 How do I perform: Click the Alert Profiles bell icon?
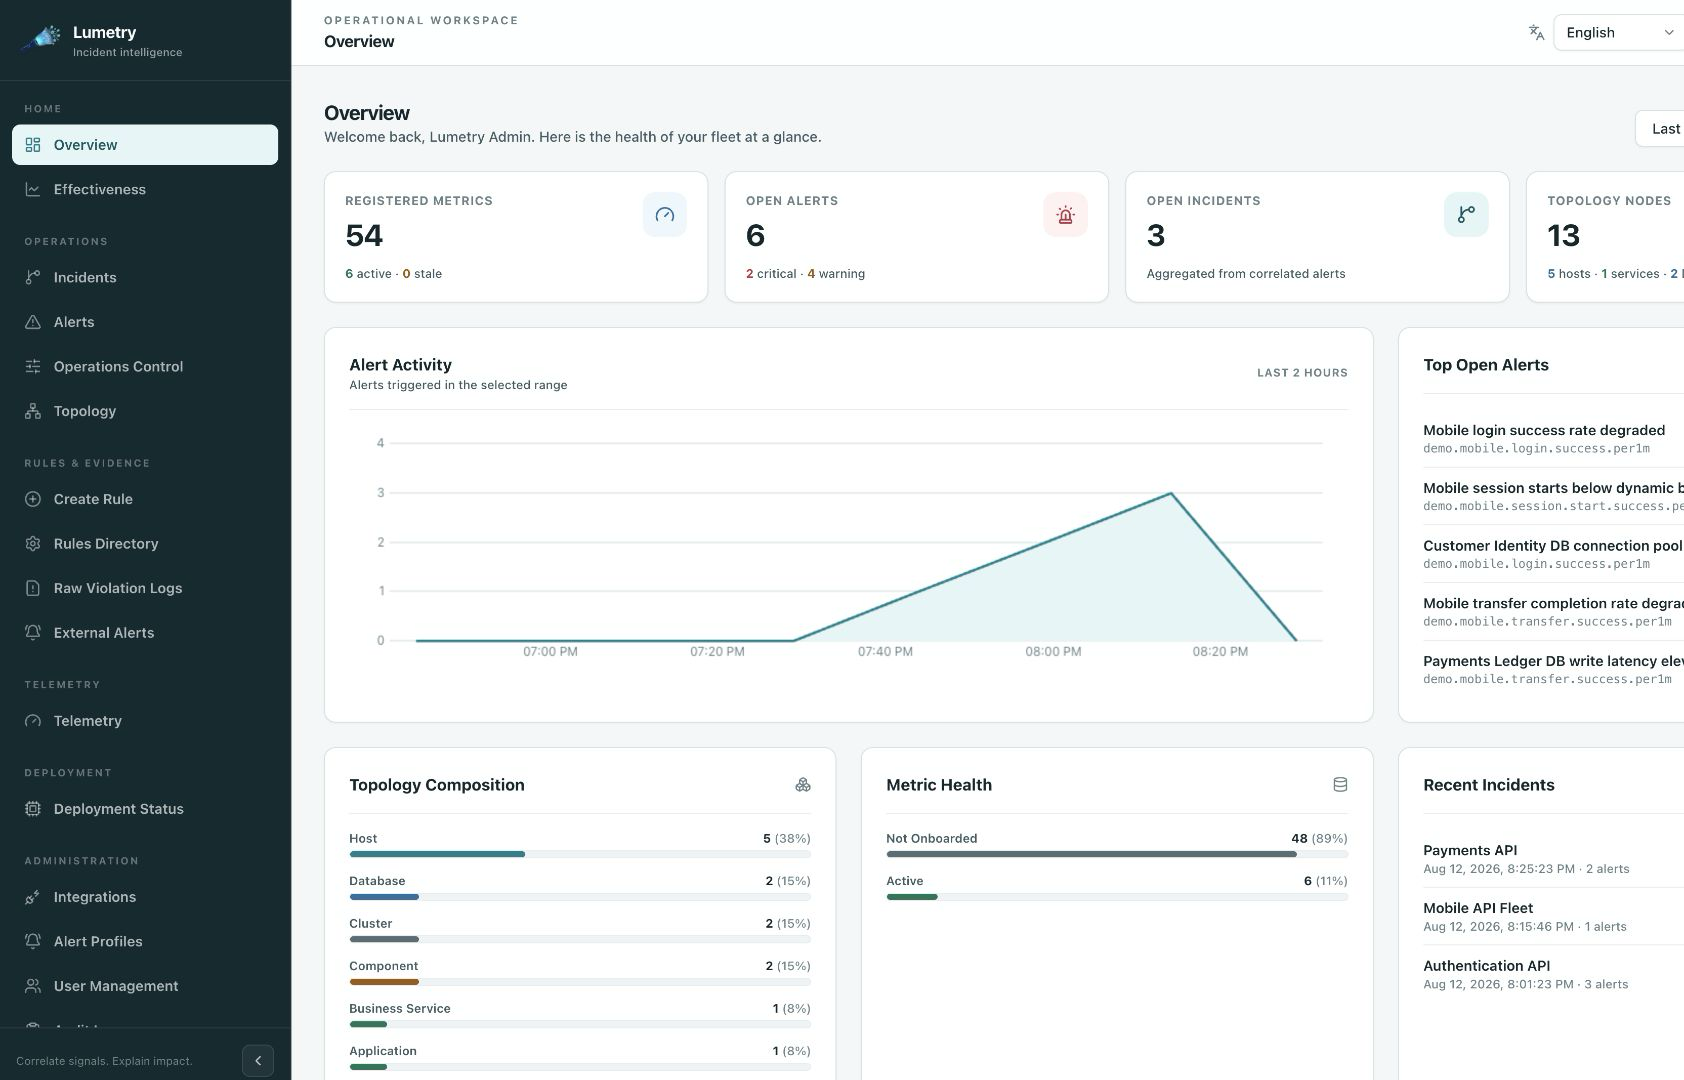point(33,941)
